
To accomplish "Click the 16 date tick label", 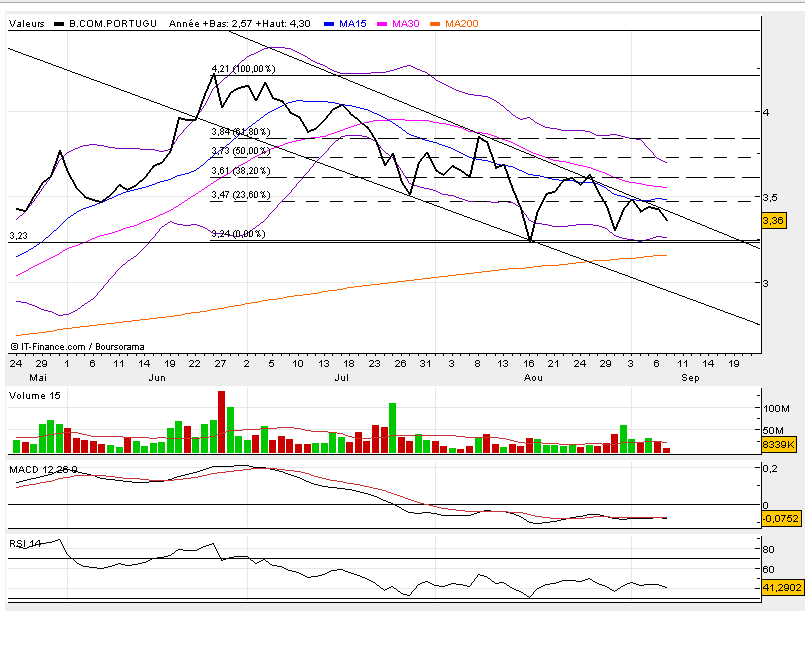I will click(528, 363).
